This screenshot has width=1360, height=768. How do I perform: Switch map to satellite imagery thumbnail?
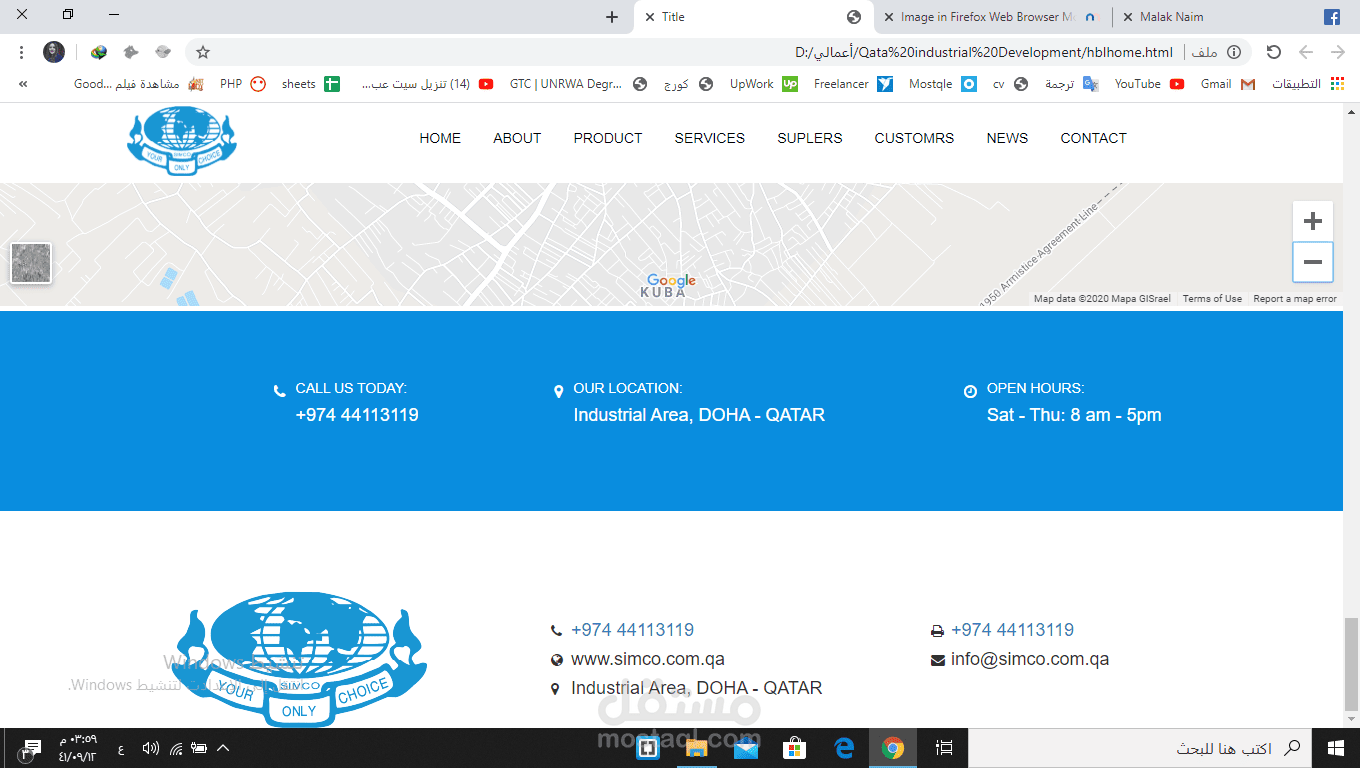pyautogui.click(x=31, y=263)
